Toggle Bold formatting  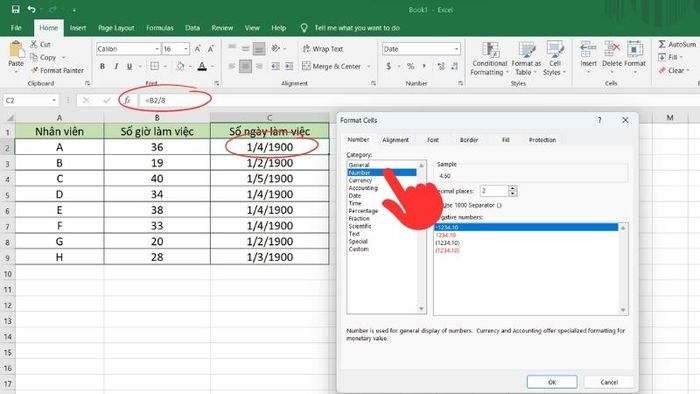click(x=102, y=66)
